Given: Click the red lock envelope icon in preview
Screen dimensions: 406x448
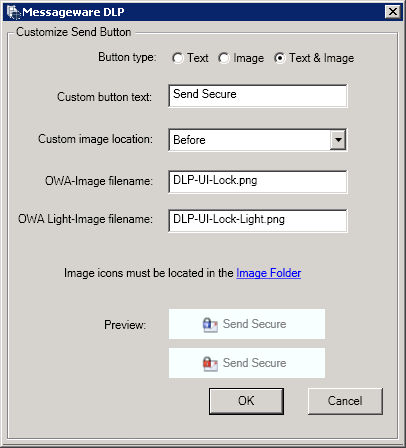Looking at the screenshot, I should pos(210,364).
